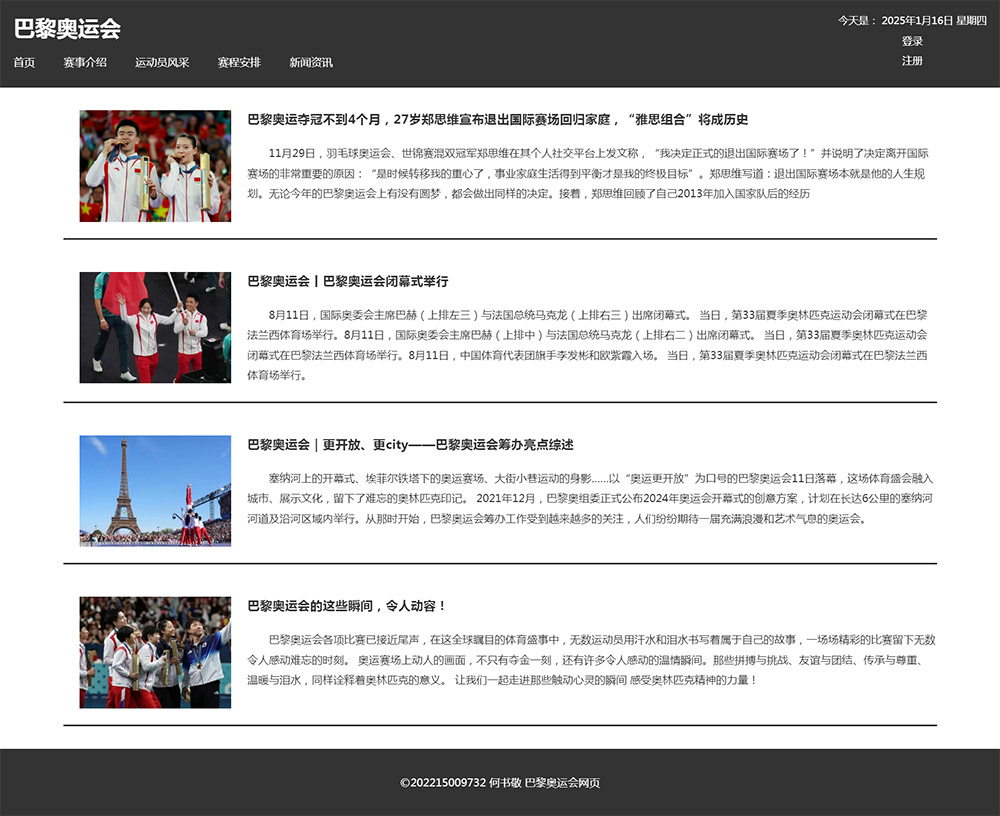
Task: Click the summary starting 巴黎奥运会各项比赛已接近尾声
Action: [591, 660]
